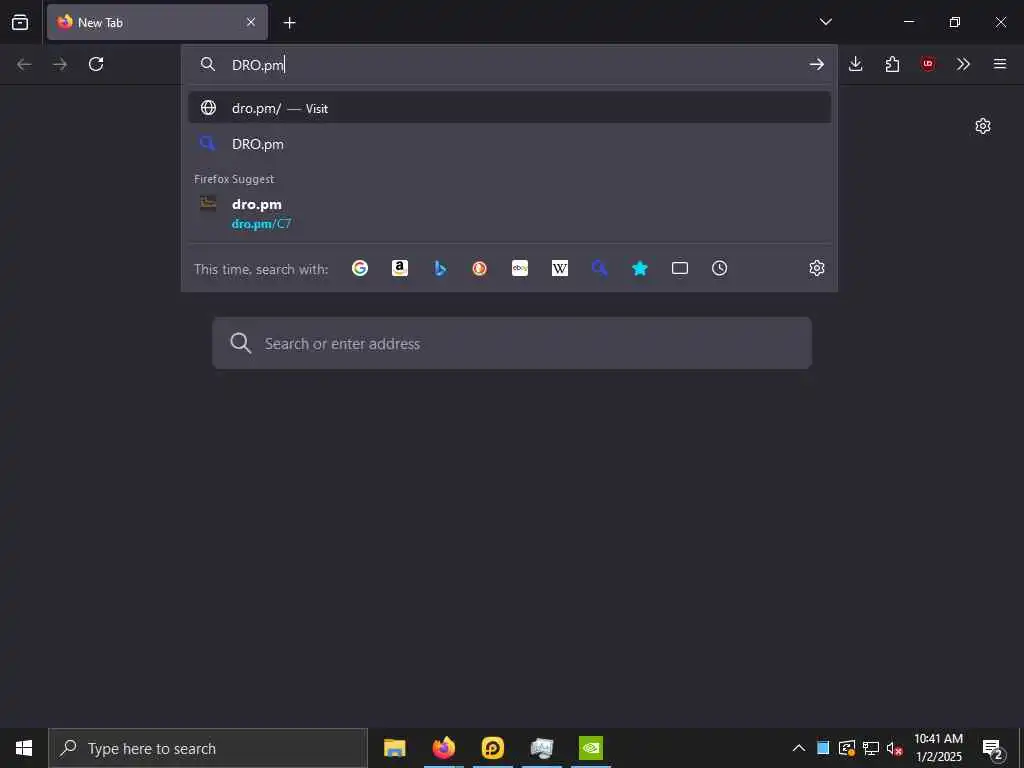Go back one page
Image resolution: width=1024 pixels, height=768 pixels.
point(24,64)
